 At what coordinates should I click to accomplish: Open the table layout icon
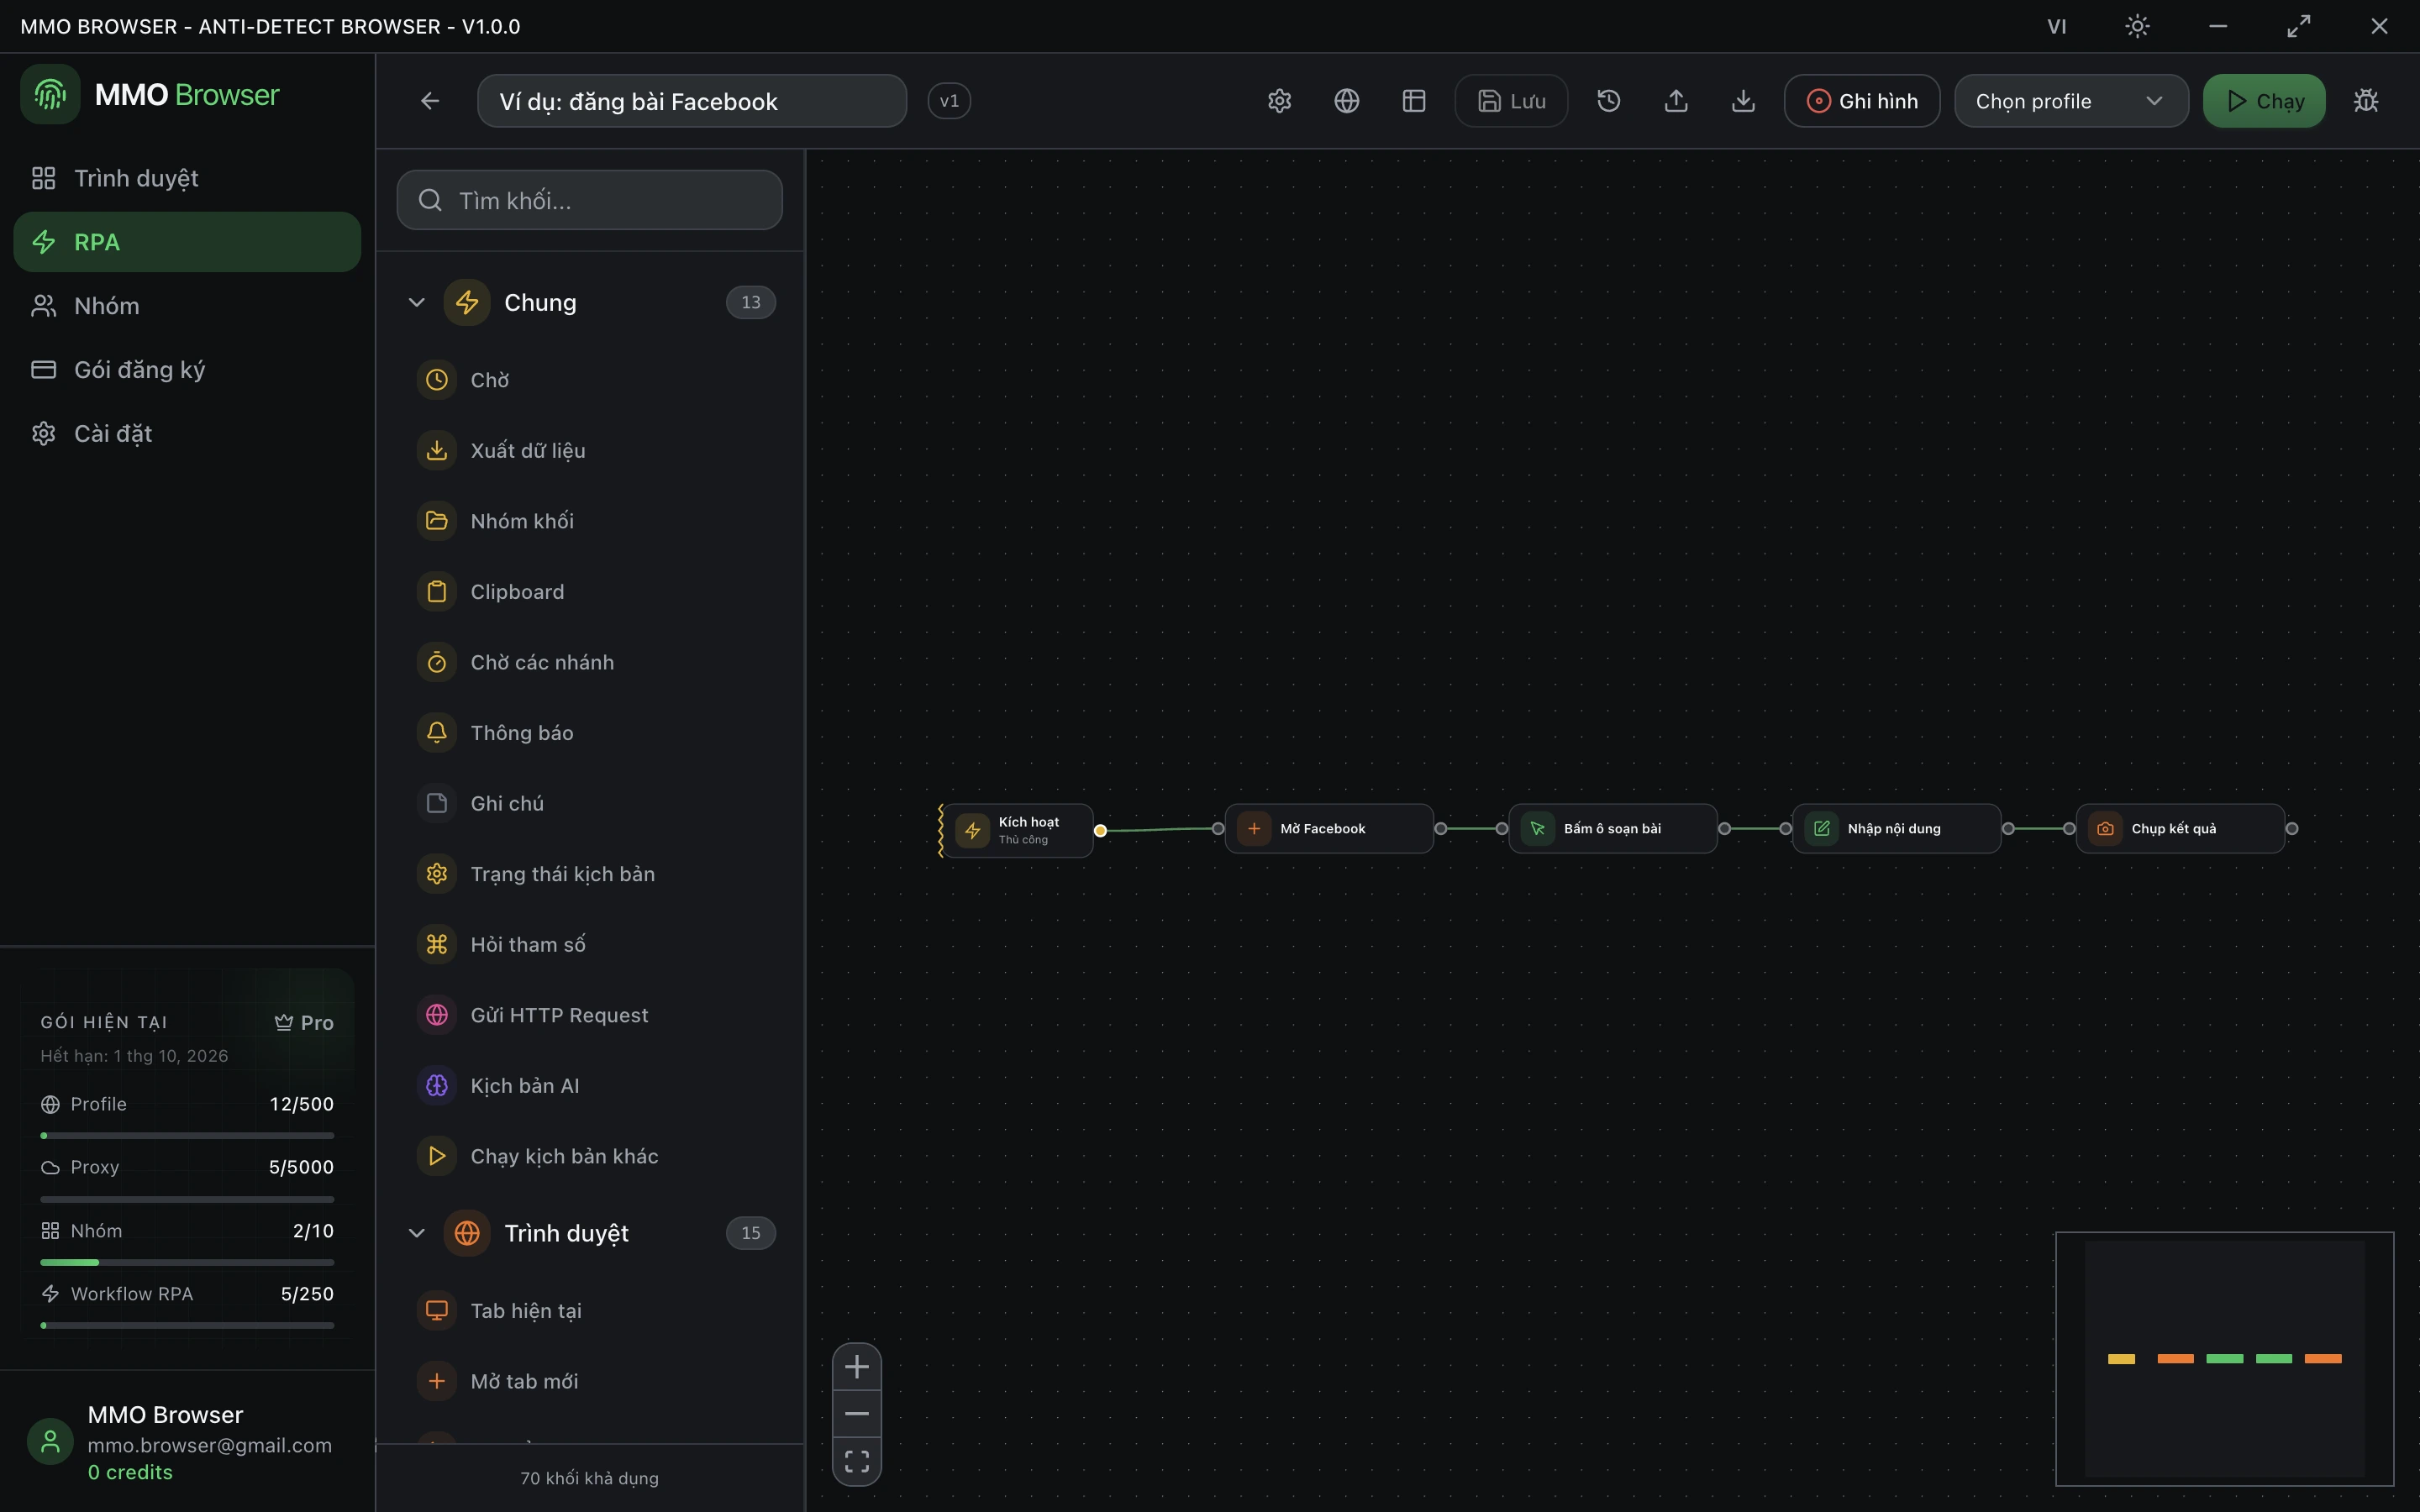1413,101
